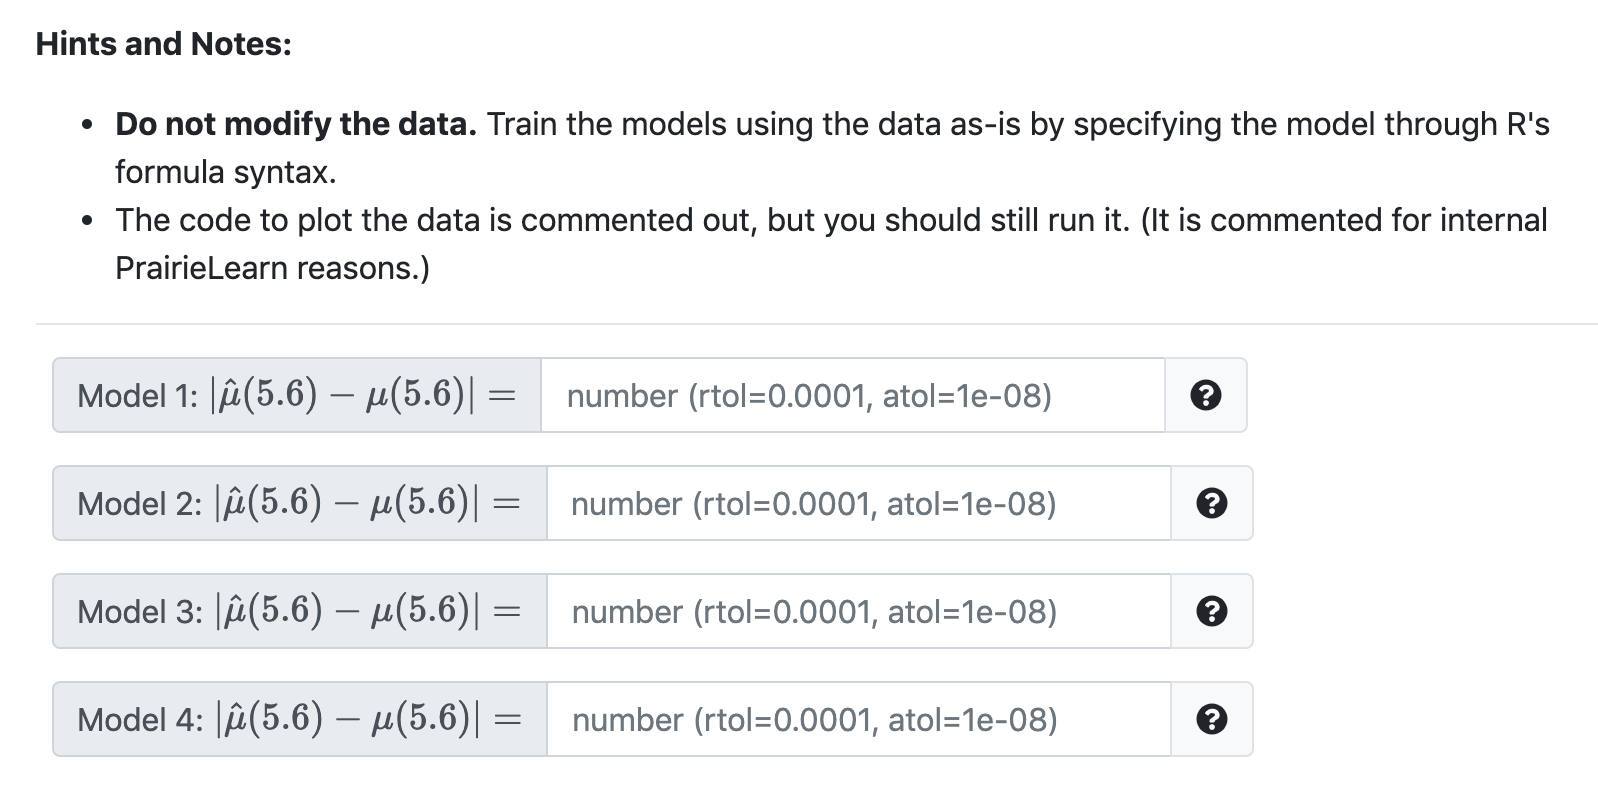Select the Model 4 label area
Screen dimensions: 1598x786
300,719
